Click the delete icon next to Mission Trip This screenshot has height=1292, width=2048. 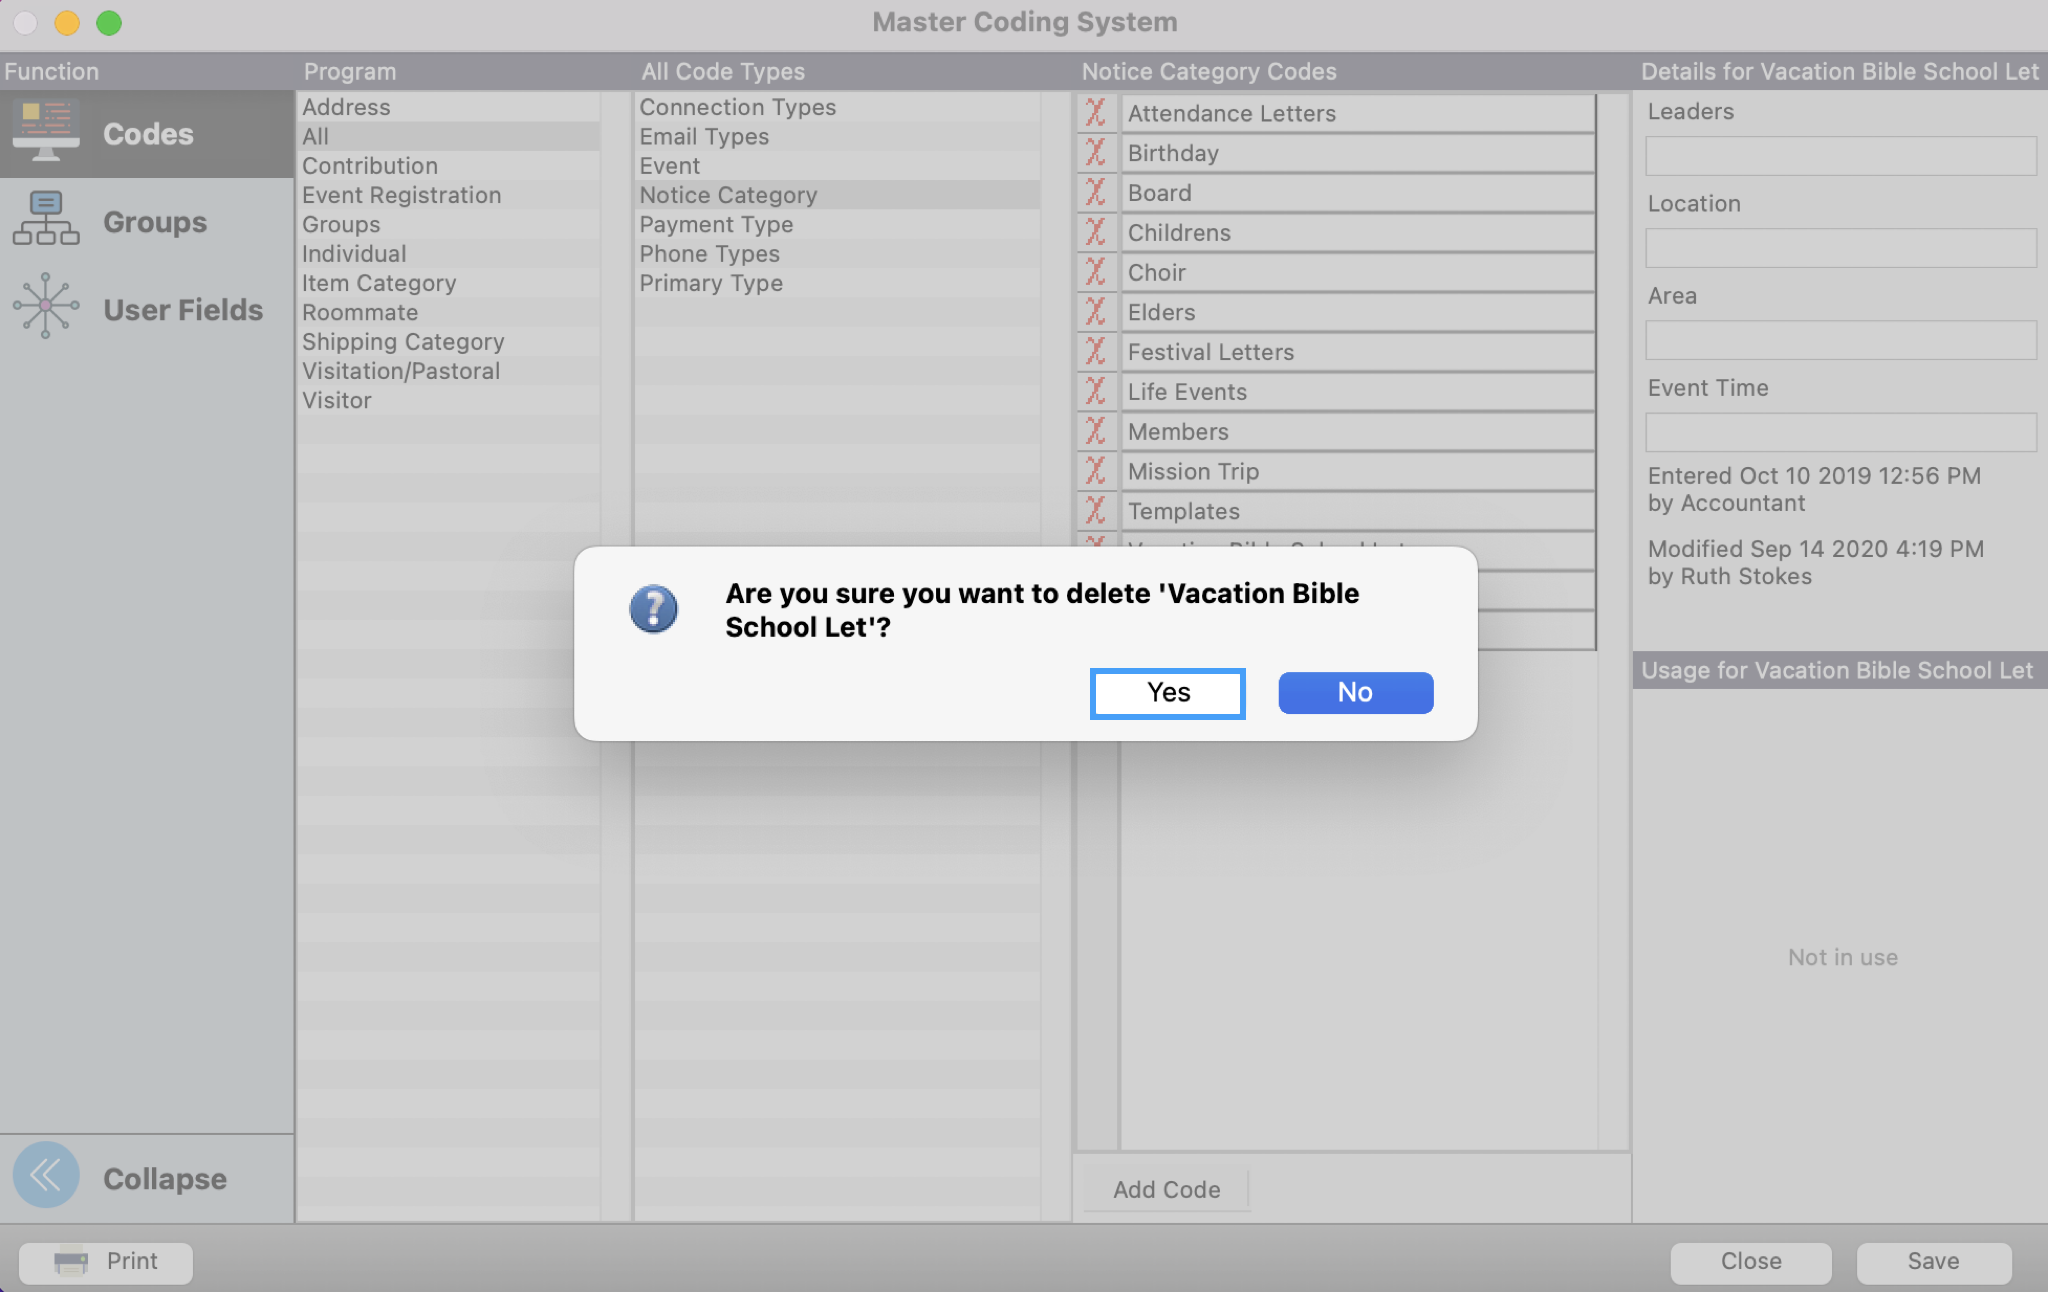(x=1096, y=471)
